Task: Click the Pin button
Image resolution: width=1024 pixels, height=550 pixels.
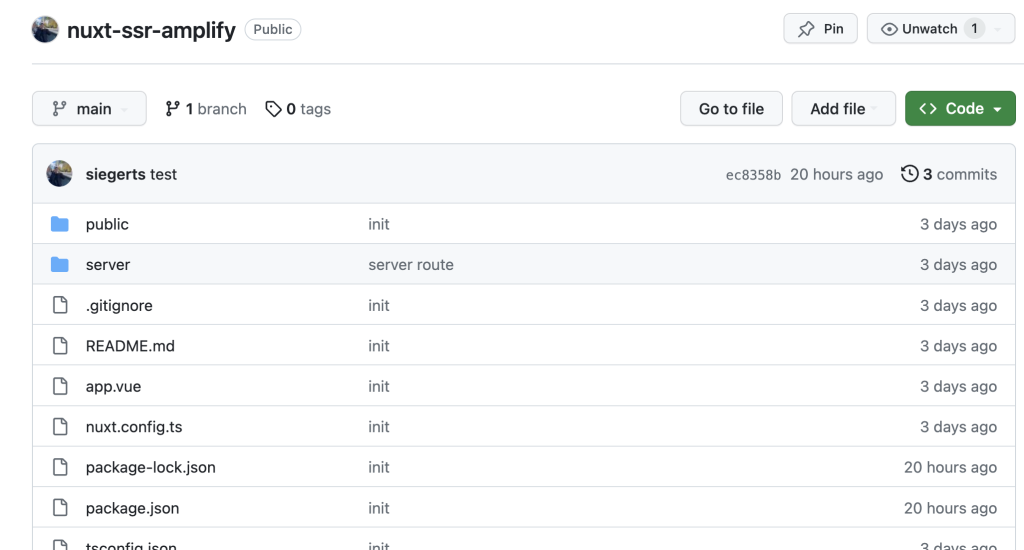Action: click(x=820, y=29)
